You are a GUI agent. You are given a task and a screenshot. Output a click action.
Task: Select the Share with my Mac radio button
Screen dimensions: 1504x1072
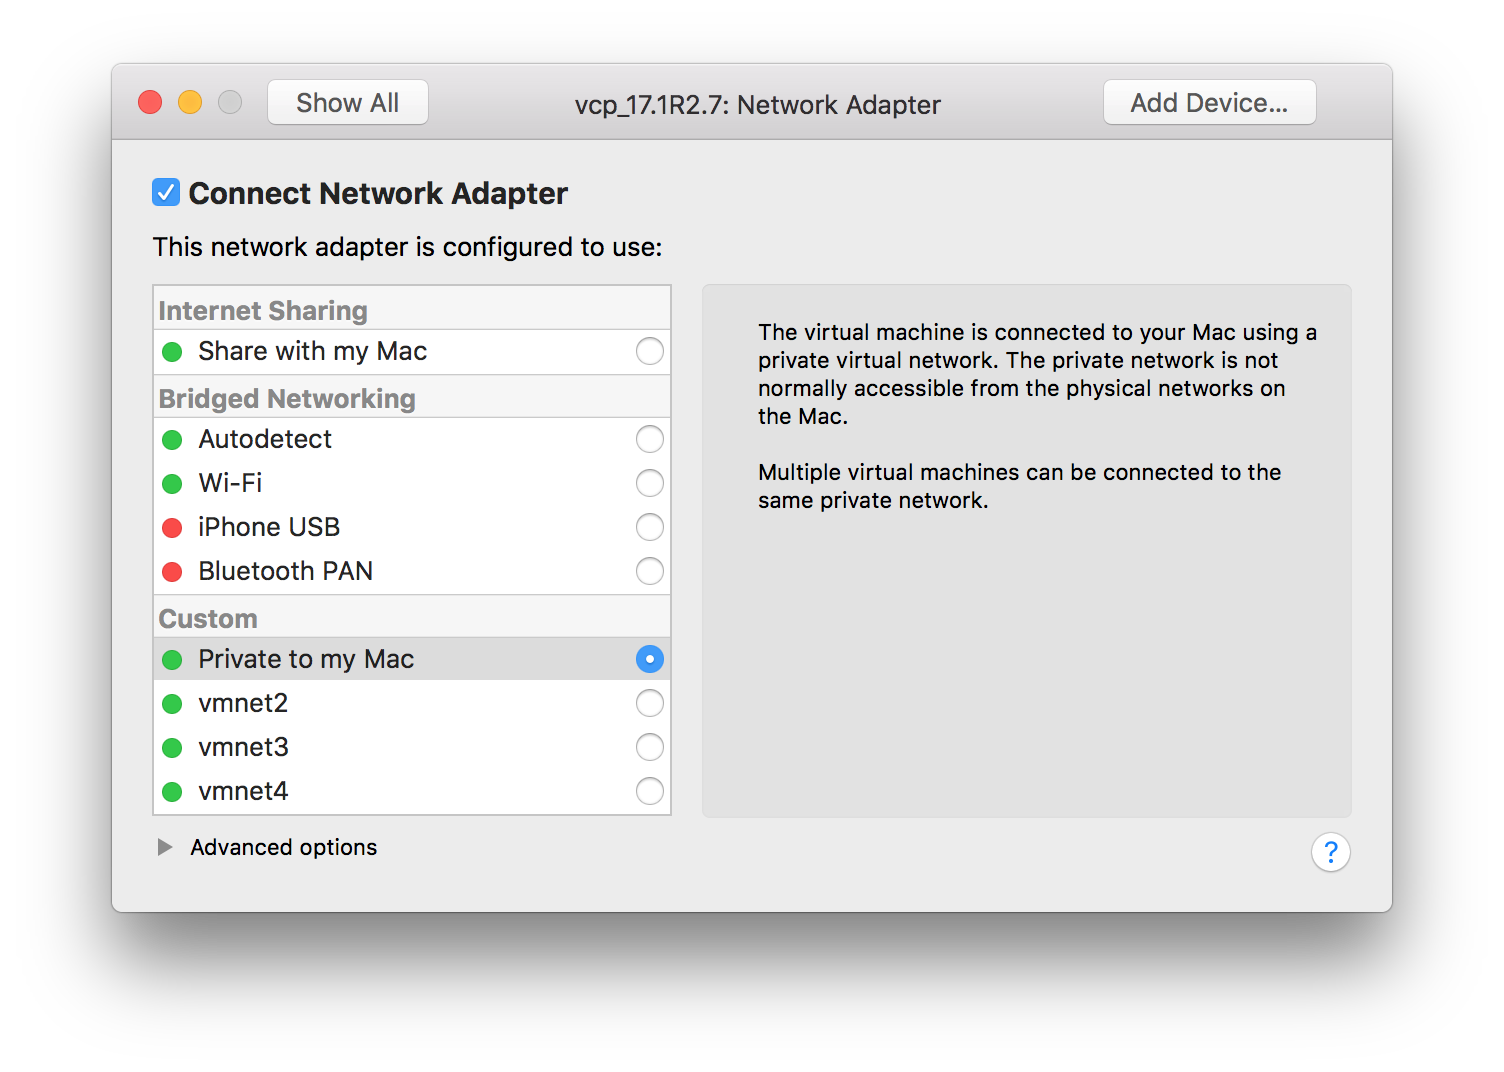[x=649, y=351]
